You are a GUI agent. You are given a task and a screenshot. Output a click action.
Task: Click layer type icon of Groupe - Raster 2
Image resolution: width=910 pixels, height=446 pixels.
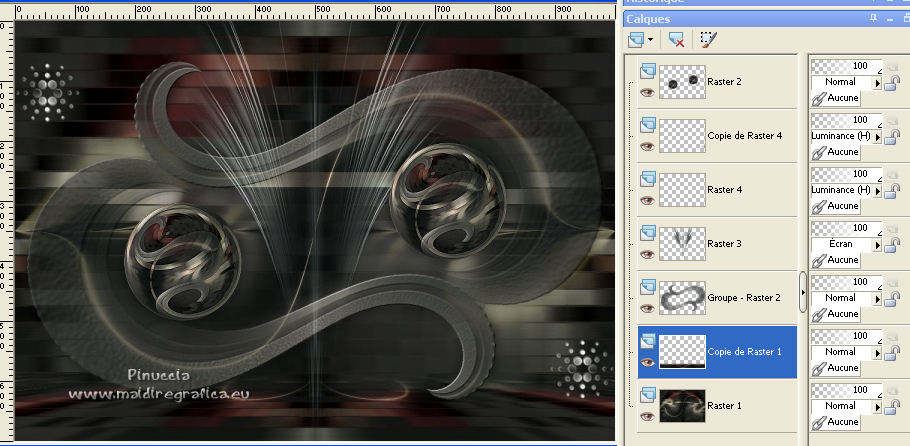pyautogui.click(x=648, y=287)
